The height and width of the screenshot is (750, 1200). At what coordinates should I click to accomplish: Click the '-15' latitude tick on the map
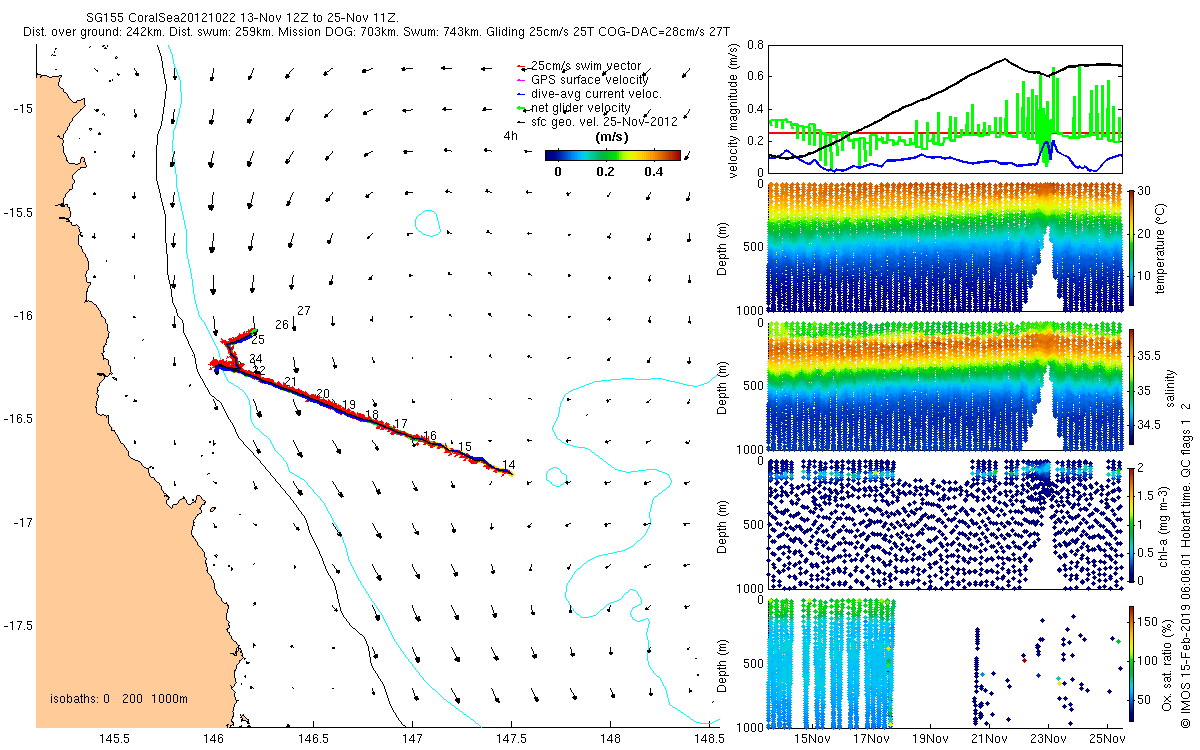pyautogui.click(x=22, y=109)
